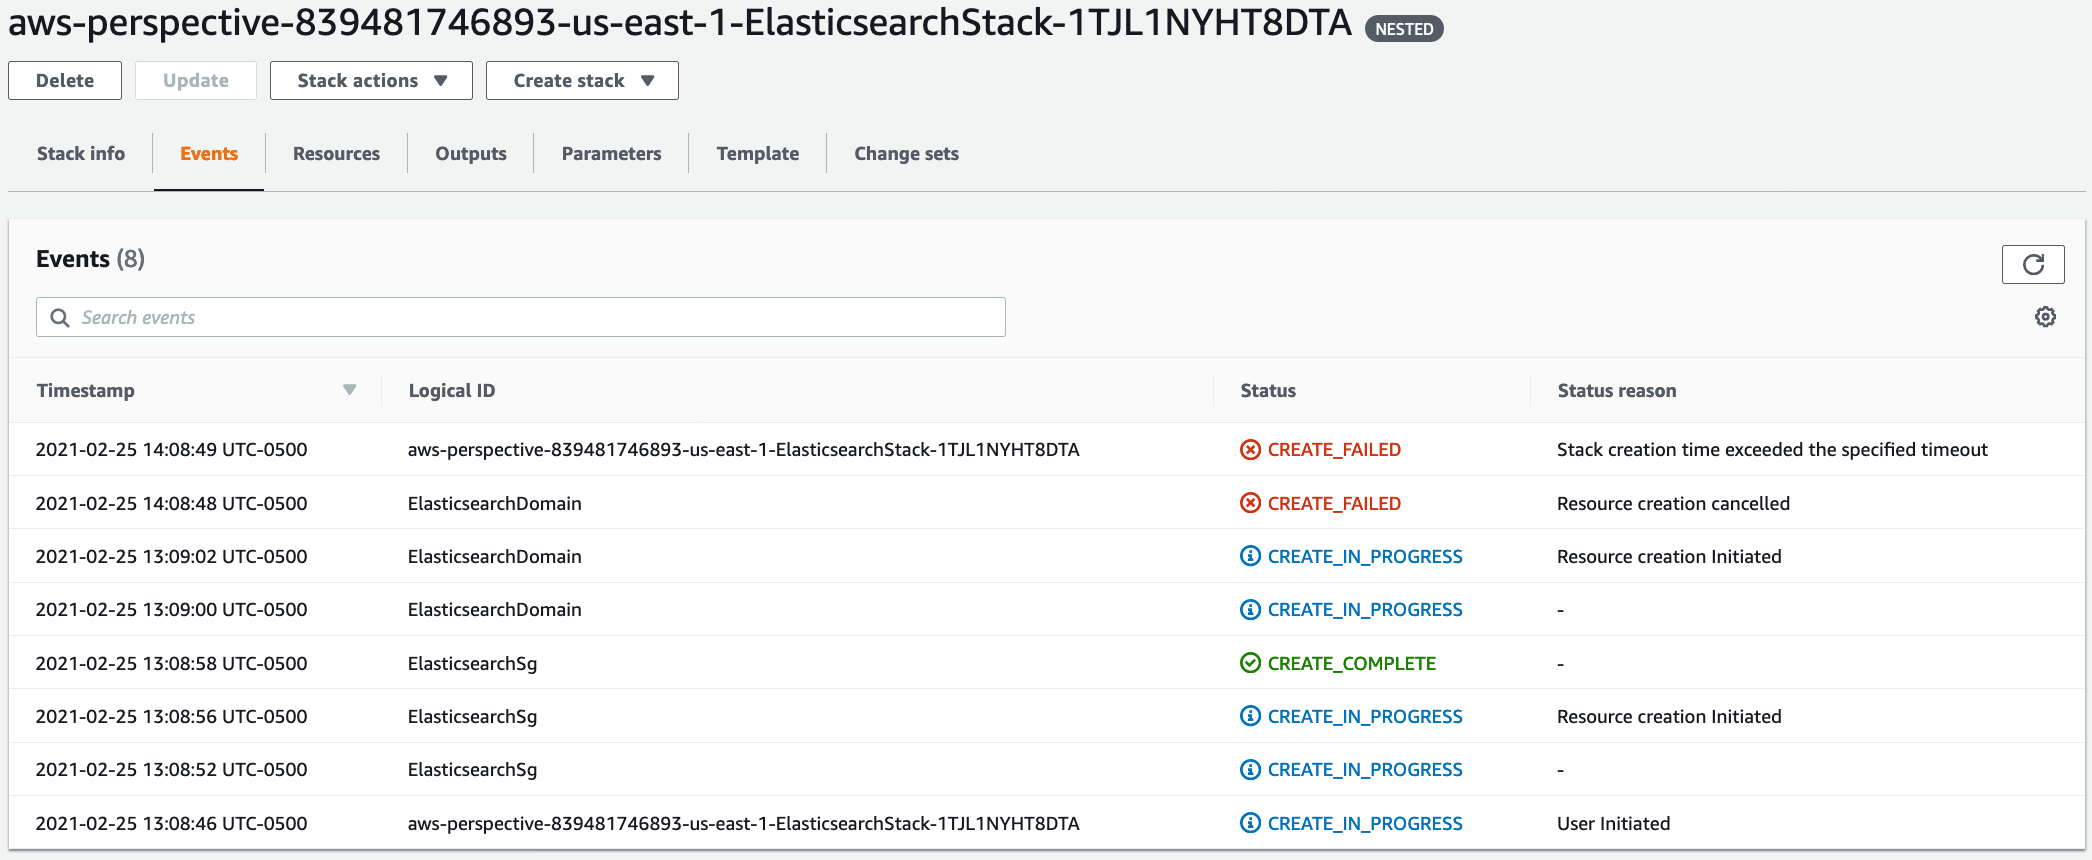
Task: Click the stack Logical ID in the 14:08:49 row
Action: (743, 450)
